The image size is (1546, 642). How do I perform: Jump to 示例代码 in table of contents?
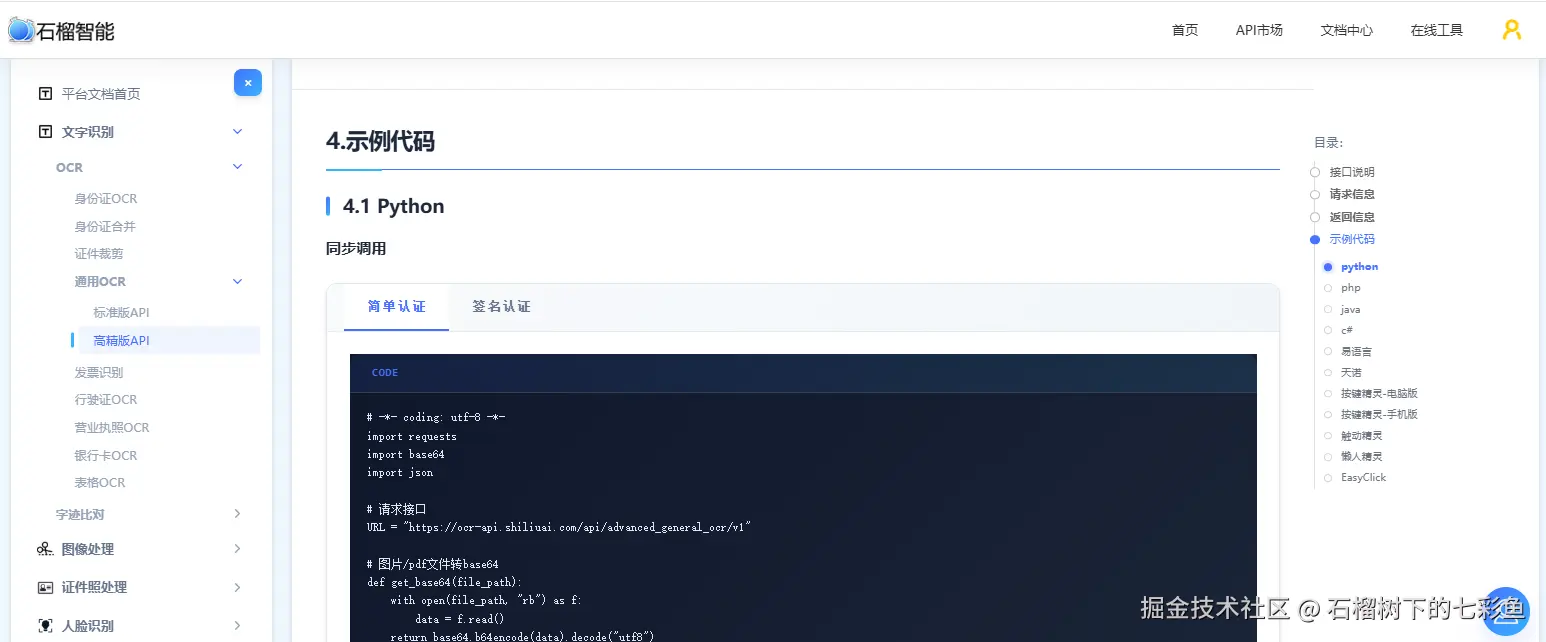tap(1352, 239)
